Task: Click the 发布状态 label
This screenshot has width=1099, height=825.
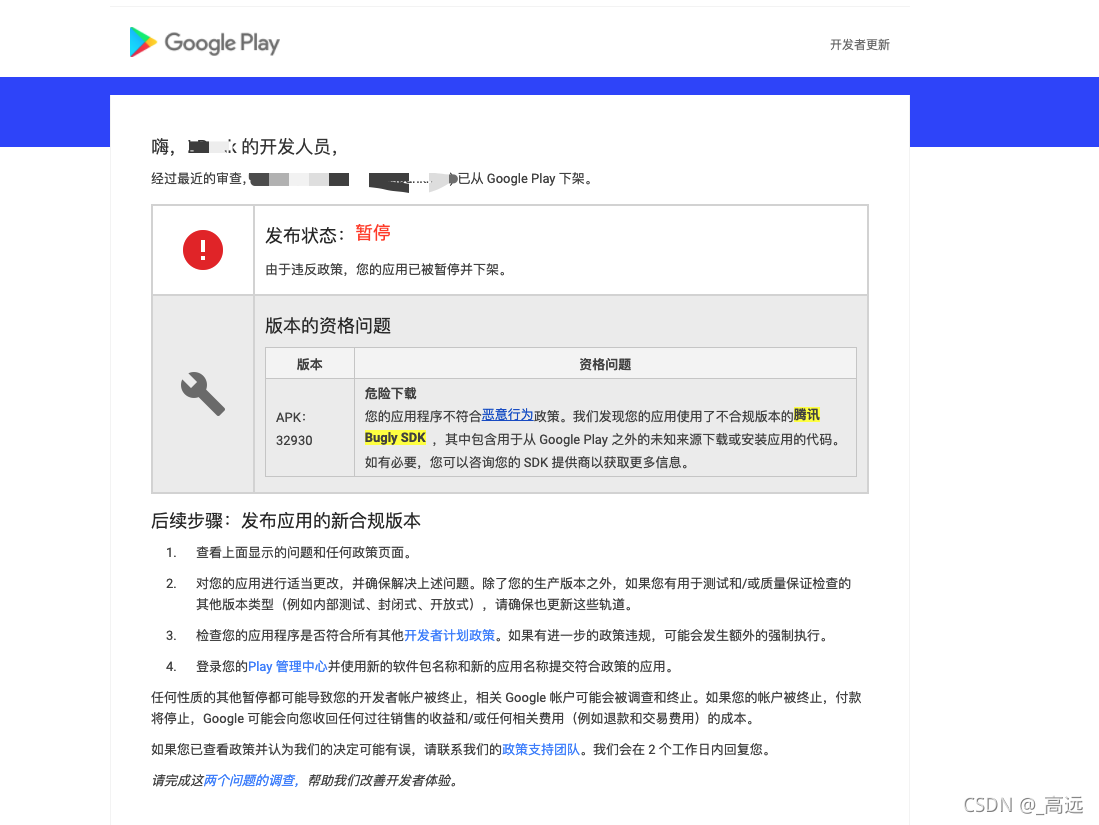Action: click(x=305, y=236)
